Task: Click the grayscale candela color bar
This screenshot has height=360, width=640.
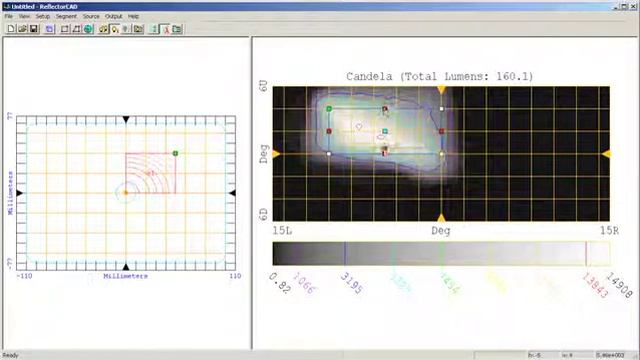Action: pos(441,253)
